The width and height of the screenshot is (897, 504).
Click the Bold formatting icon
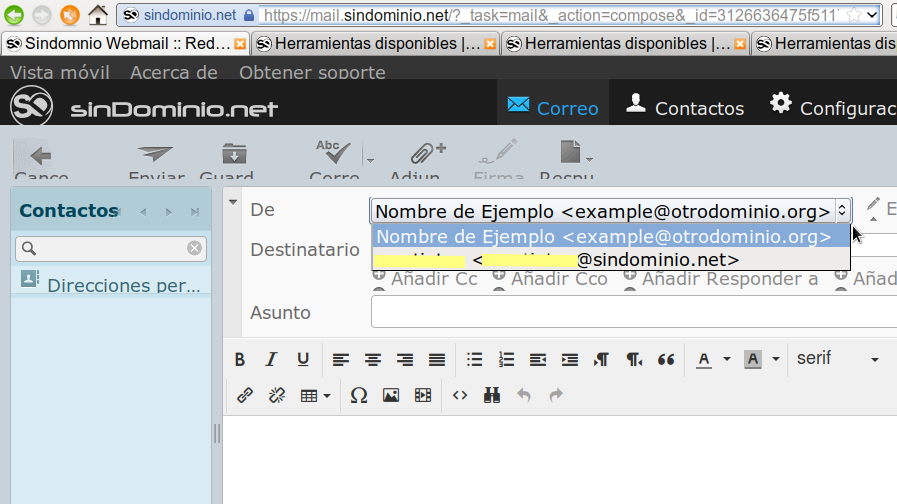click(240, 360)
